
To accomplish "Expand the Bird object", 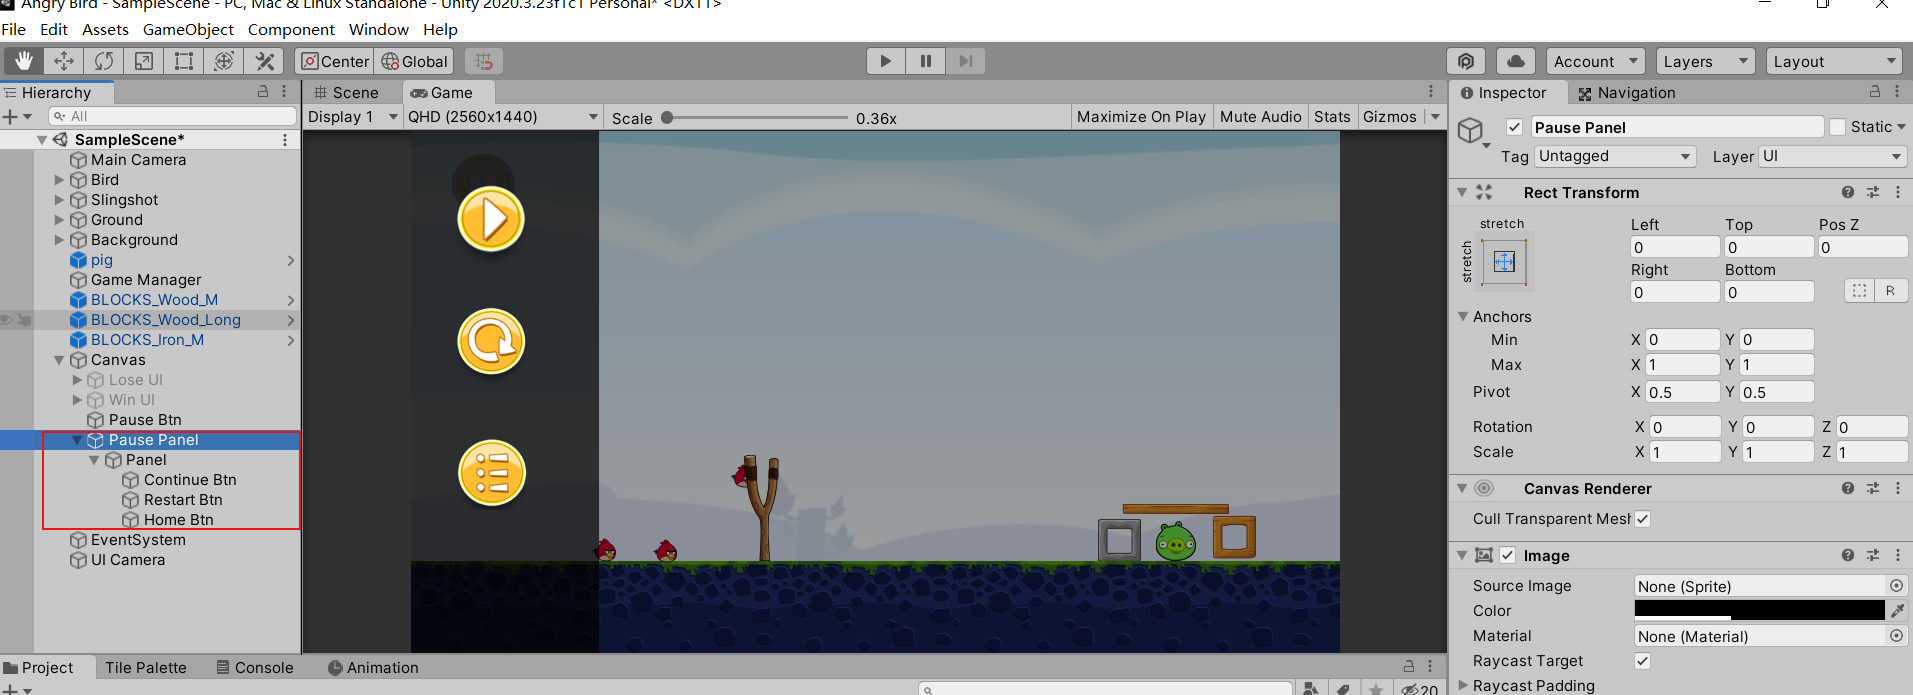I will (x=59, y=180).
